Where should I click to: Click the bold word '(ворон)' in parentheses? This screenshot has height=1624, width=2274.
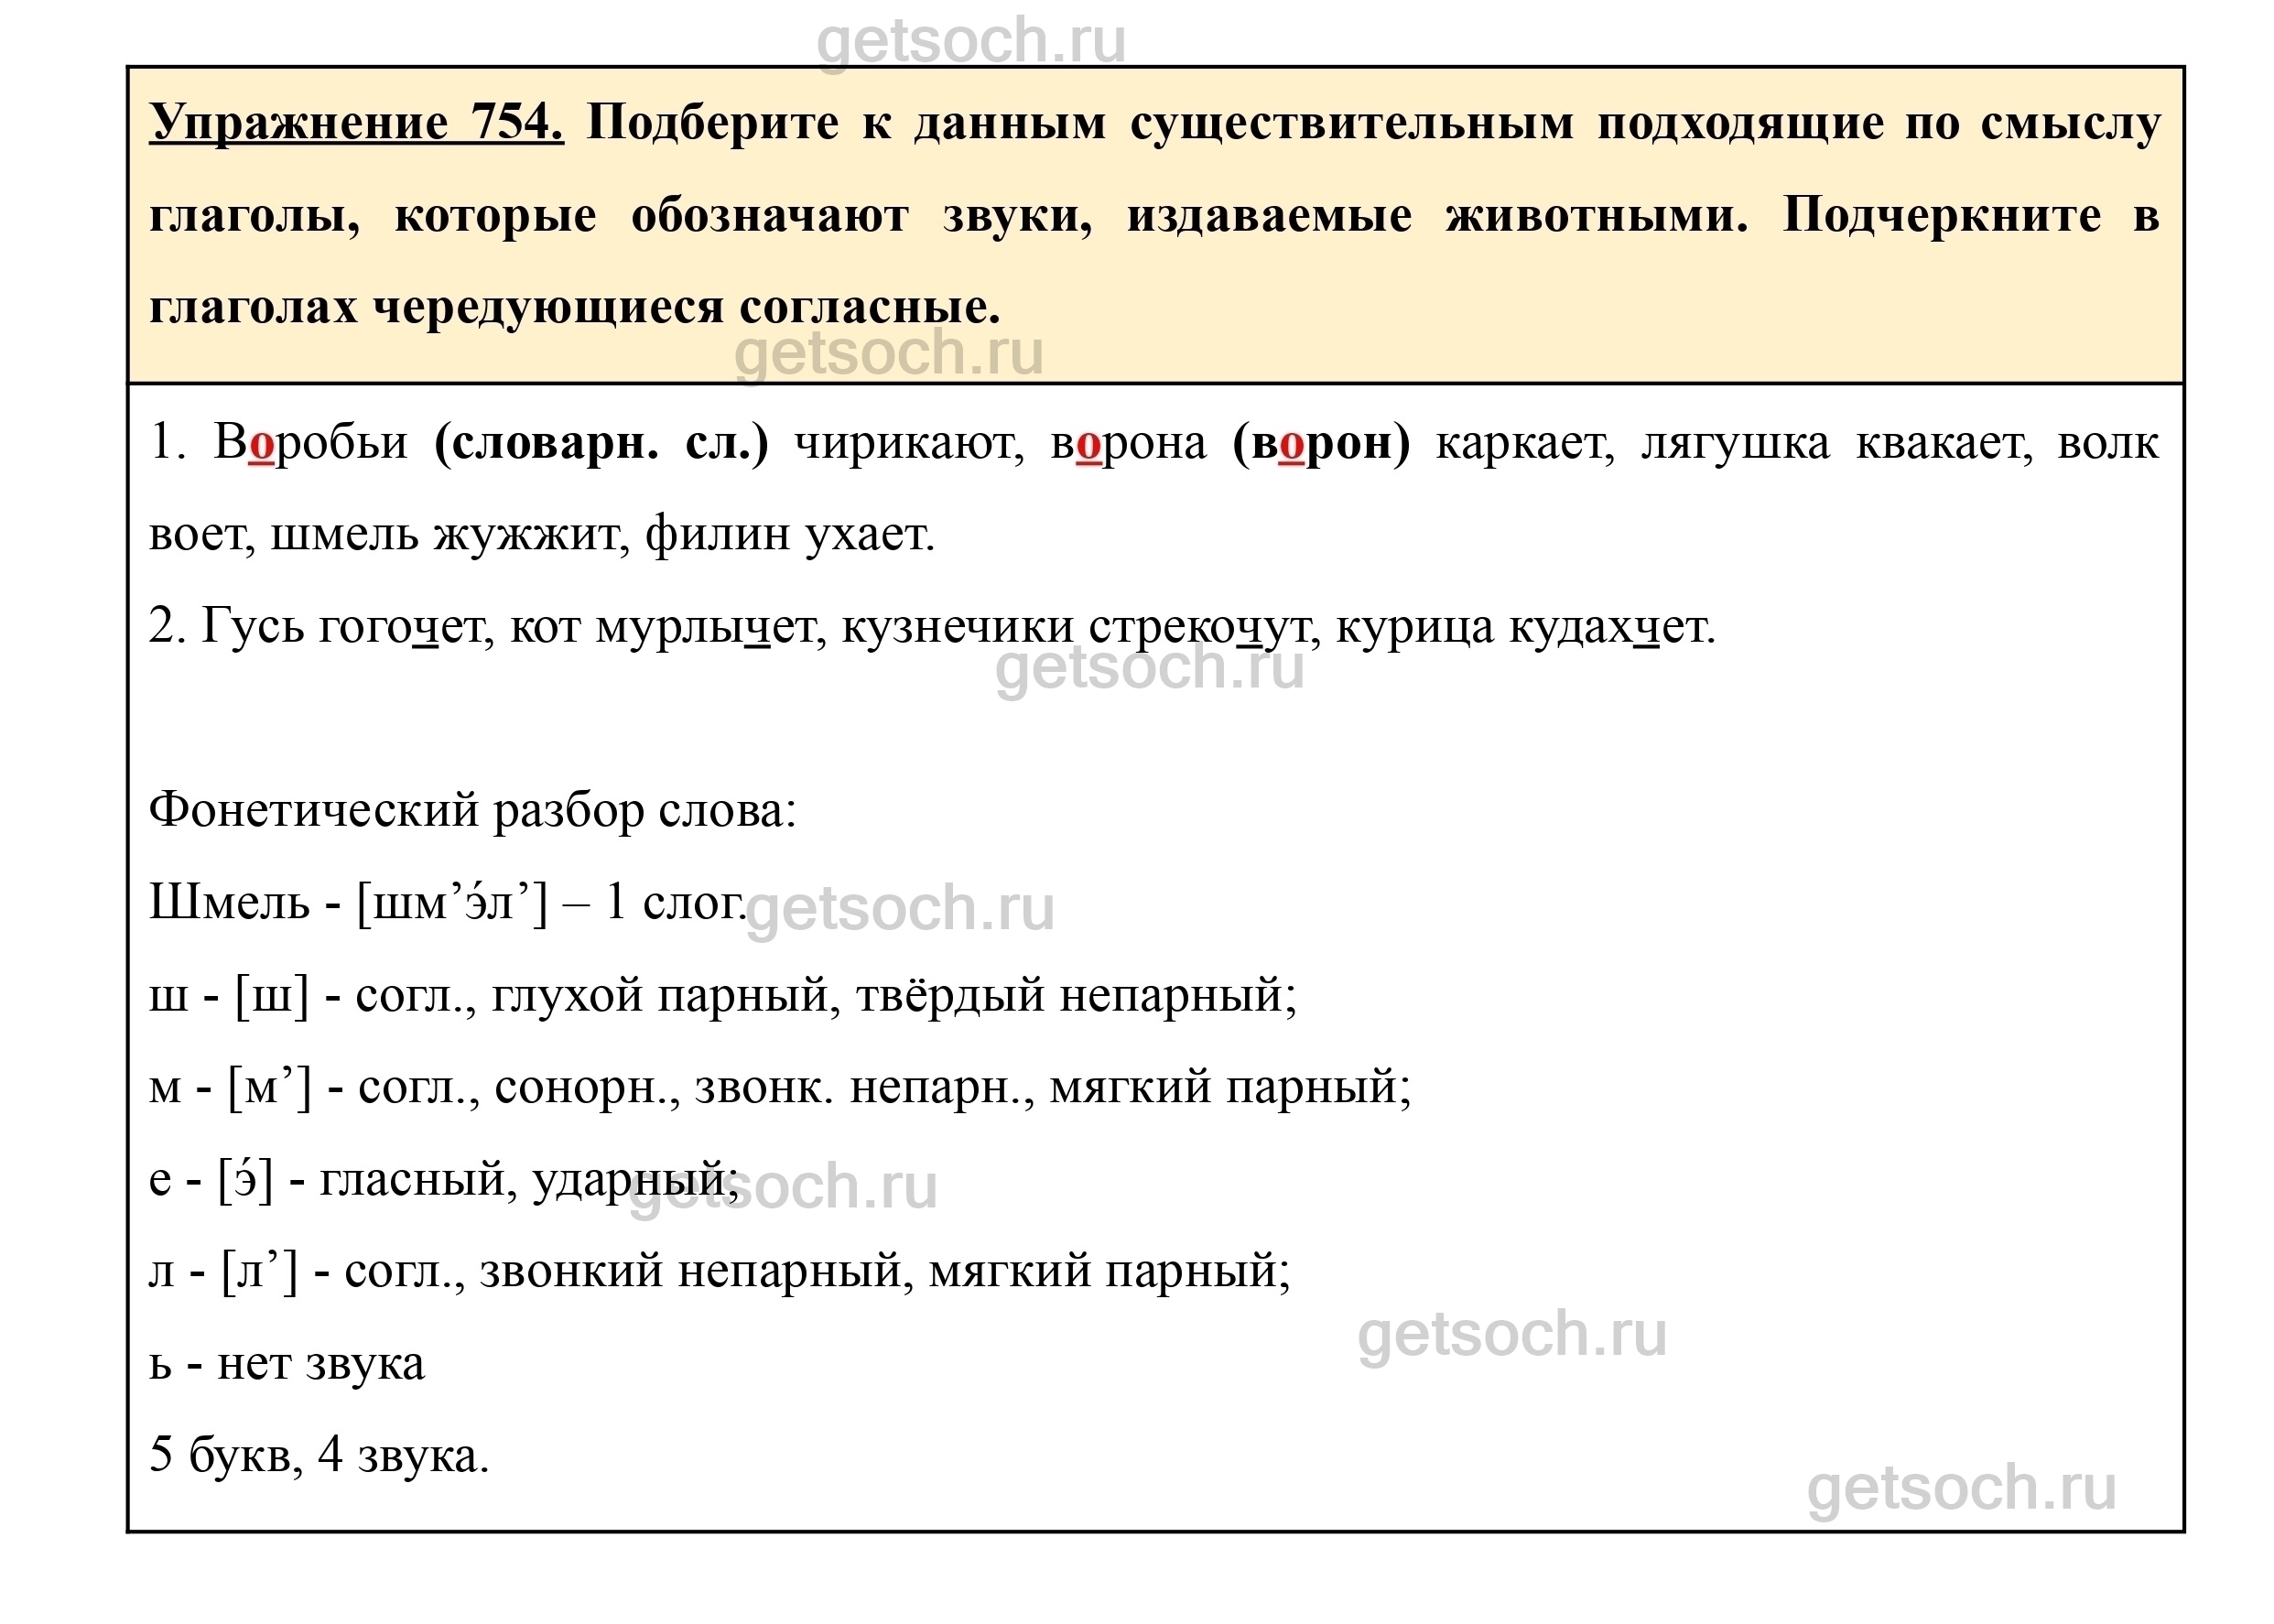pyautogui.click(x=1321, y=442)
